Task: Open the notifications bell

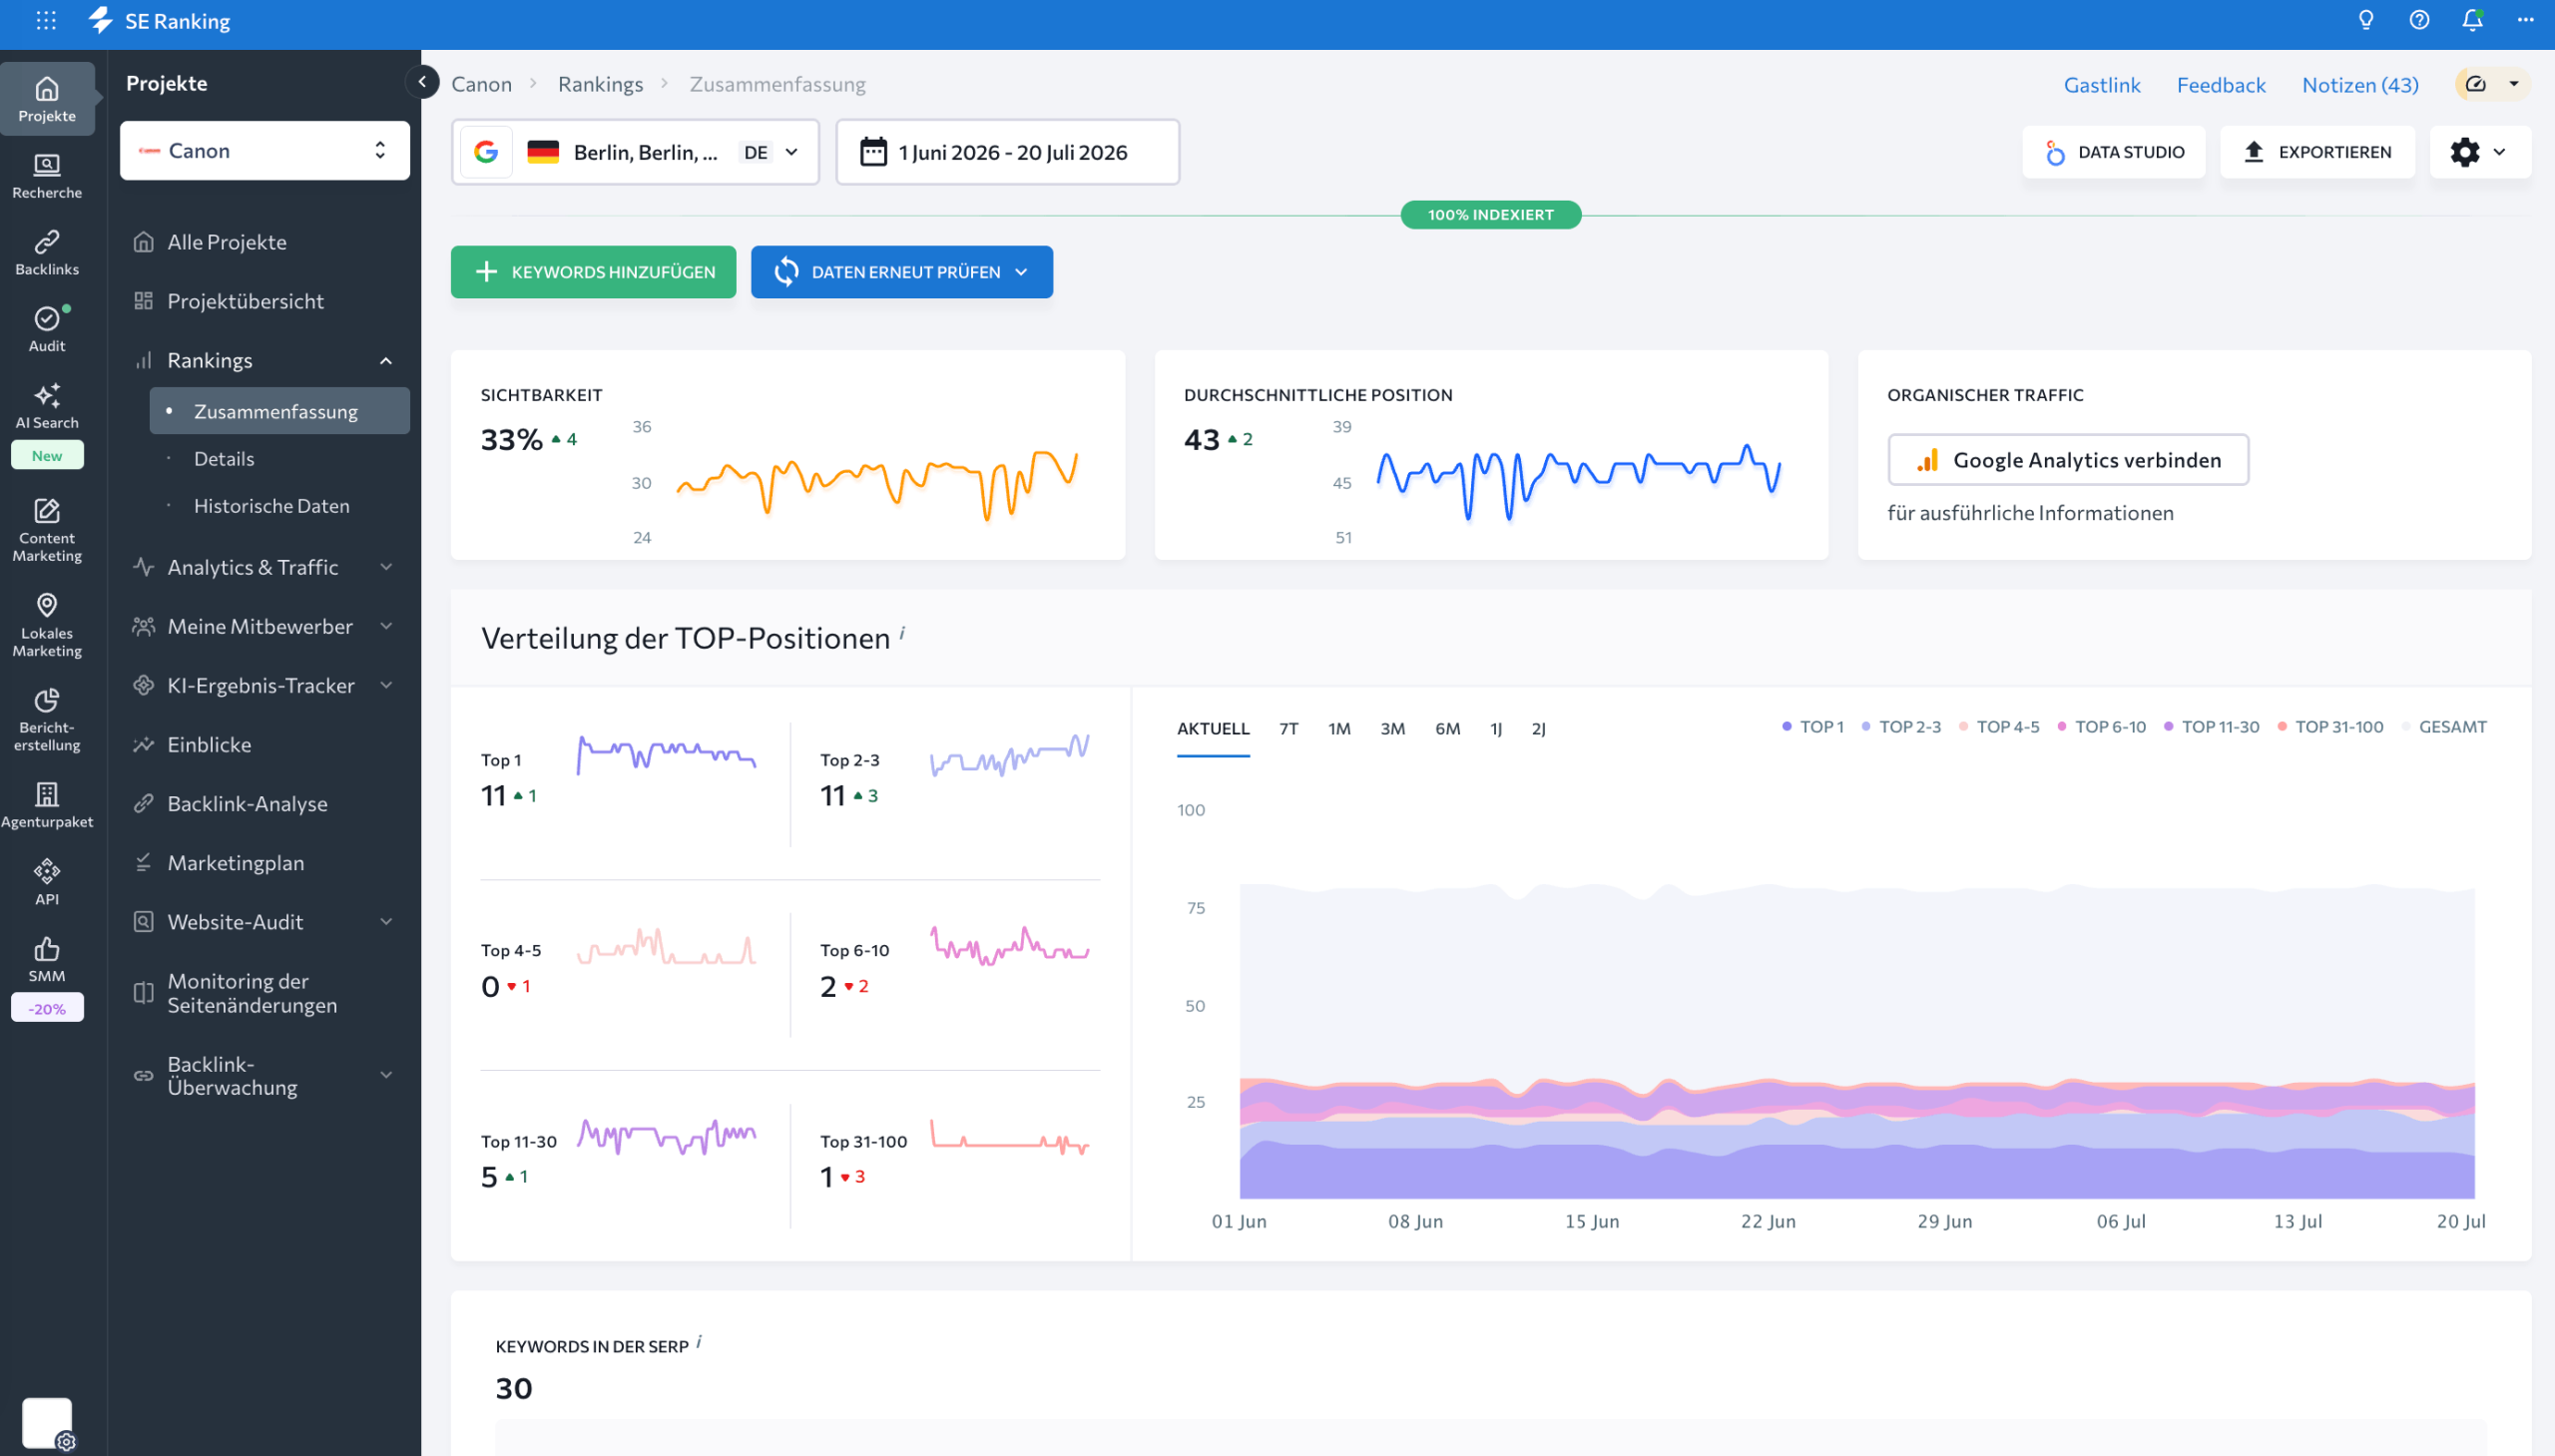Action: (x=2472, y=20)
